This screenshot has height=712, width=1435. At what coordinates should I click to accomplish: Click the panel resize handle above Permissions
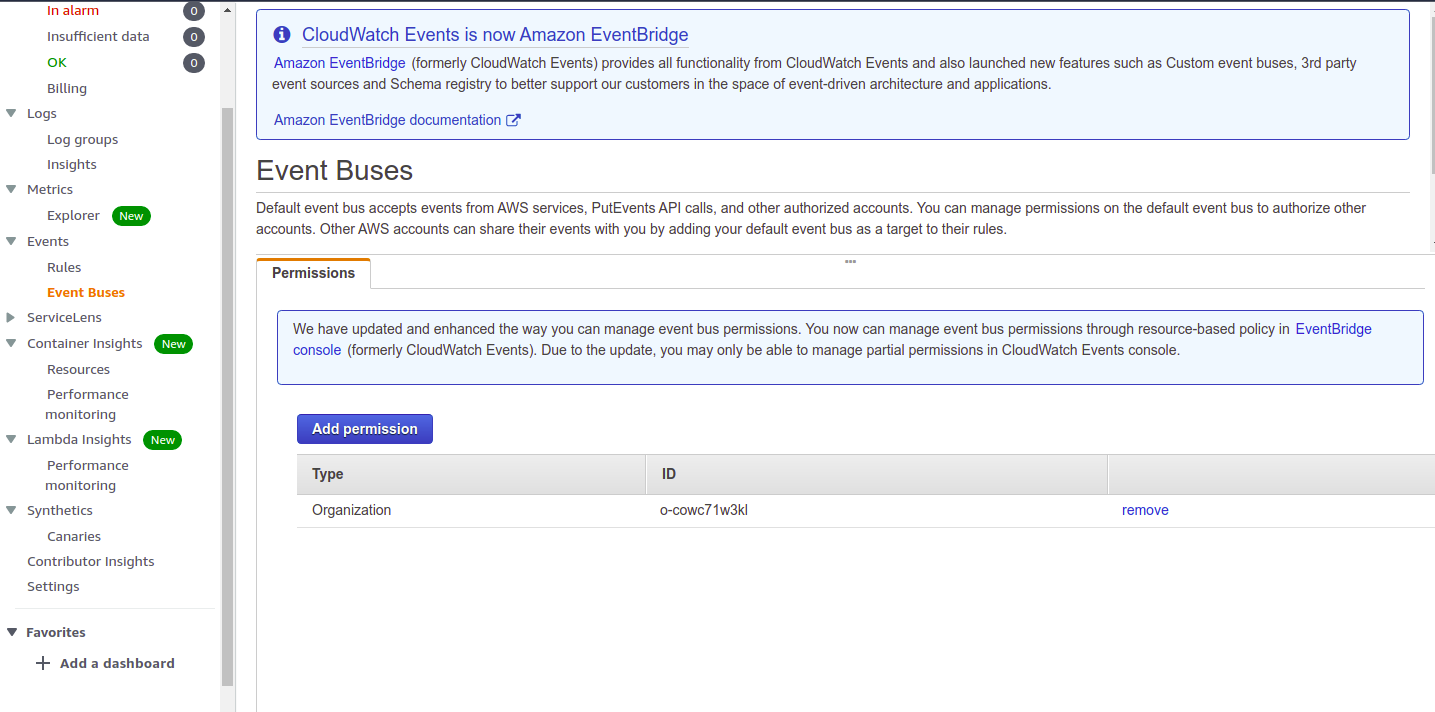850,261
